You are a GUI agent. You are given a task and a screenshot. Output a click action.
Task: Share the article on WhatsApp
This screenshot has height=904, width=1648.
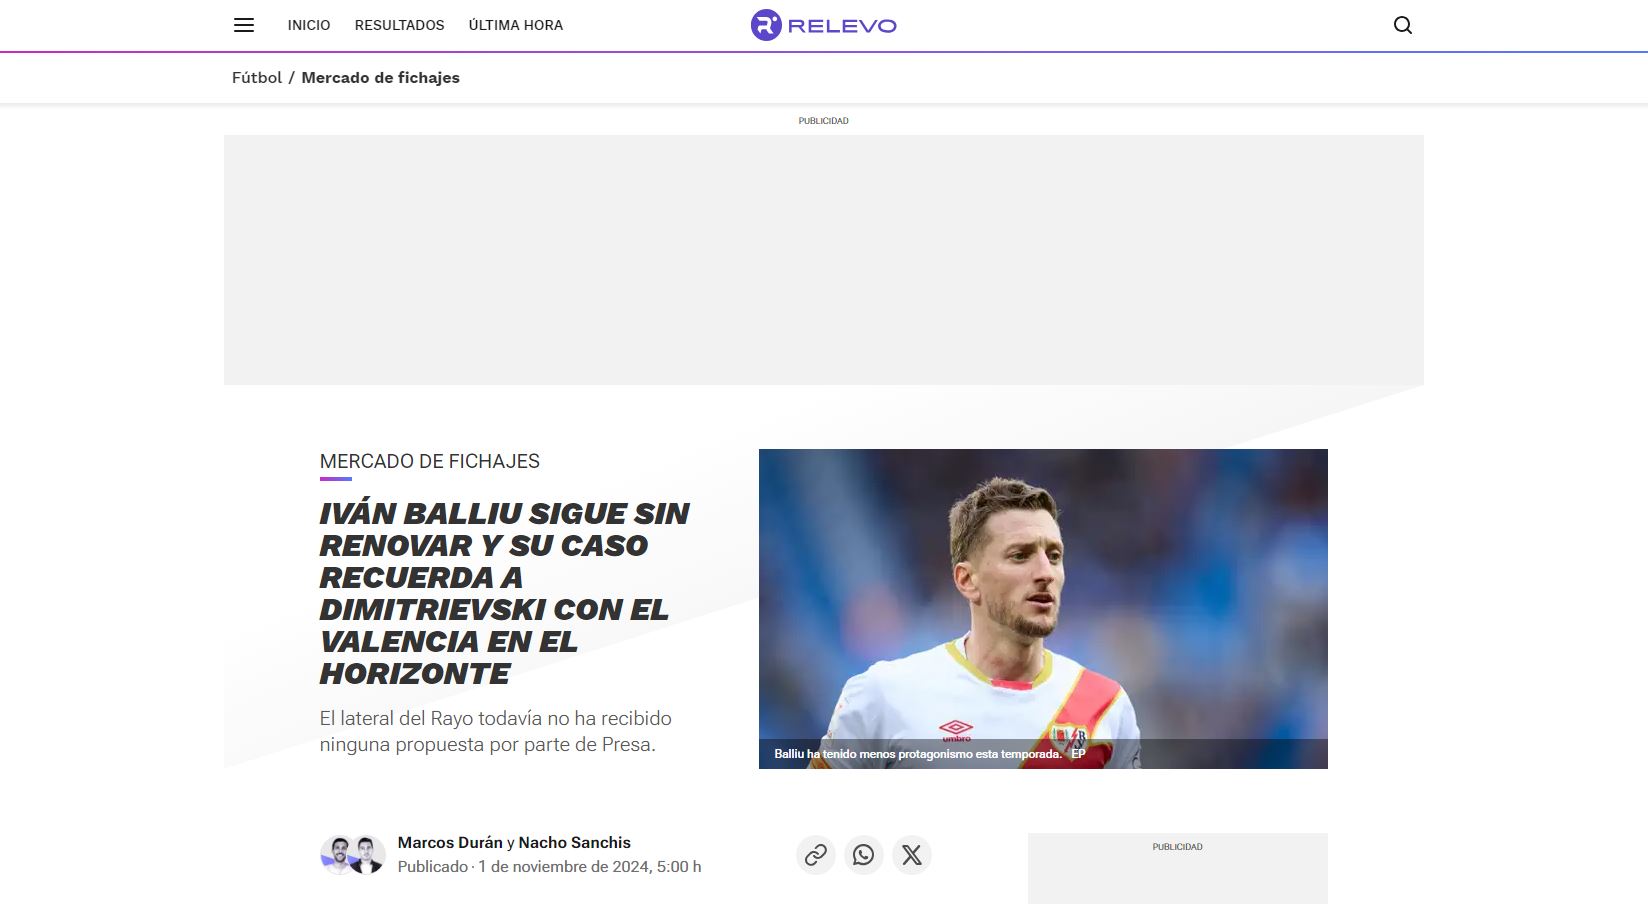pos(863,855)
